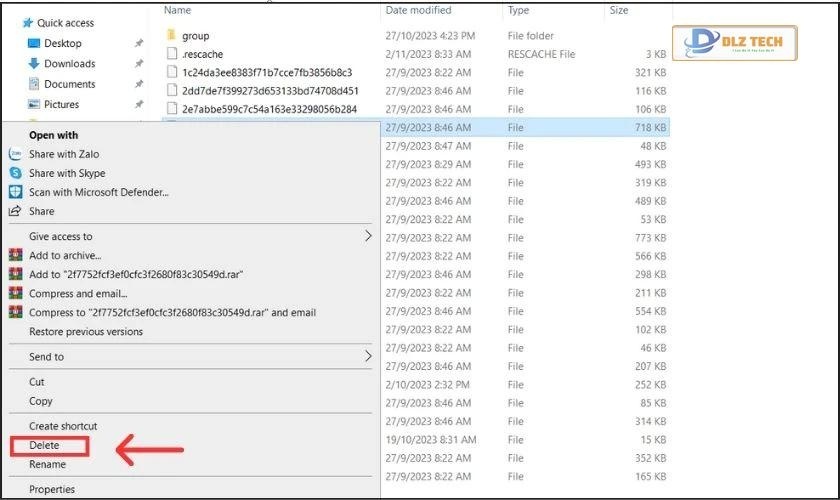840x500 pixels.
Task: Select Share with Zalo
Action: (x=64, y=154)
